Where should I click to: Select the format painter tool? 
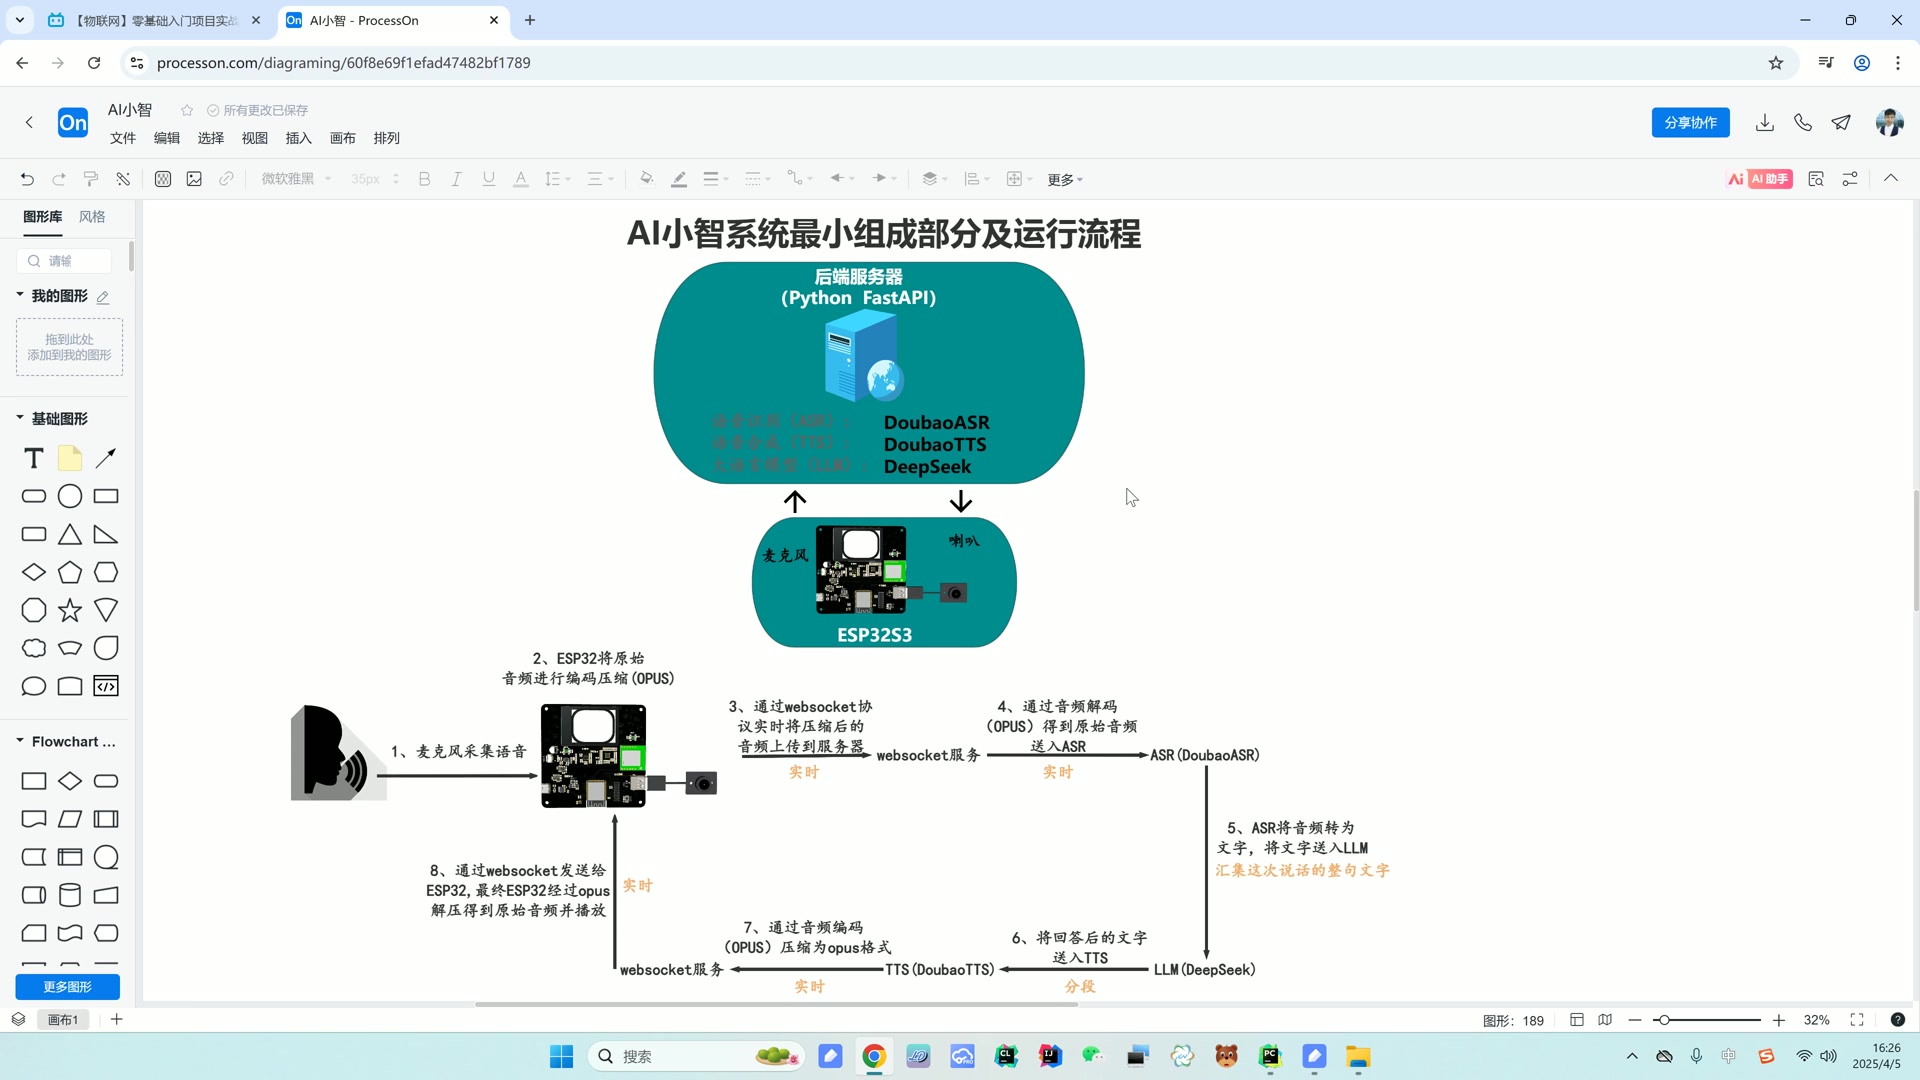[91, 179]
